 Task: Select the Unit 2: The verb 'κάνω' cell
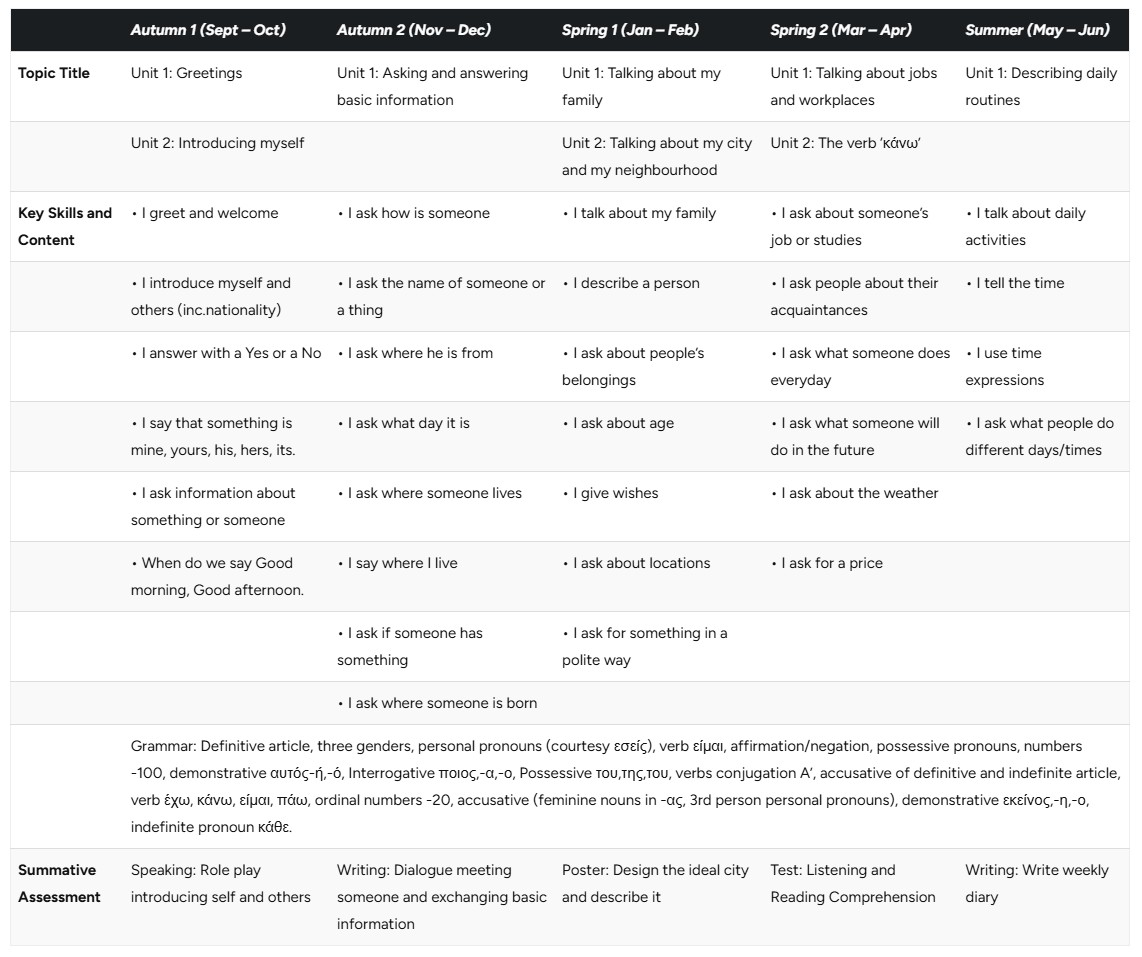click(846, 143)
